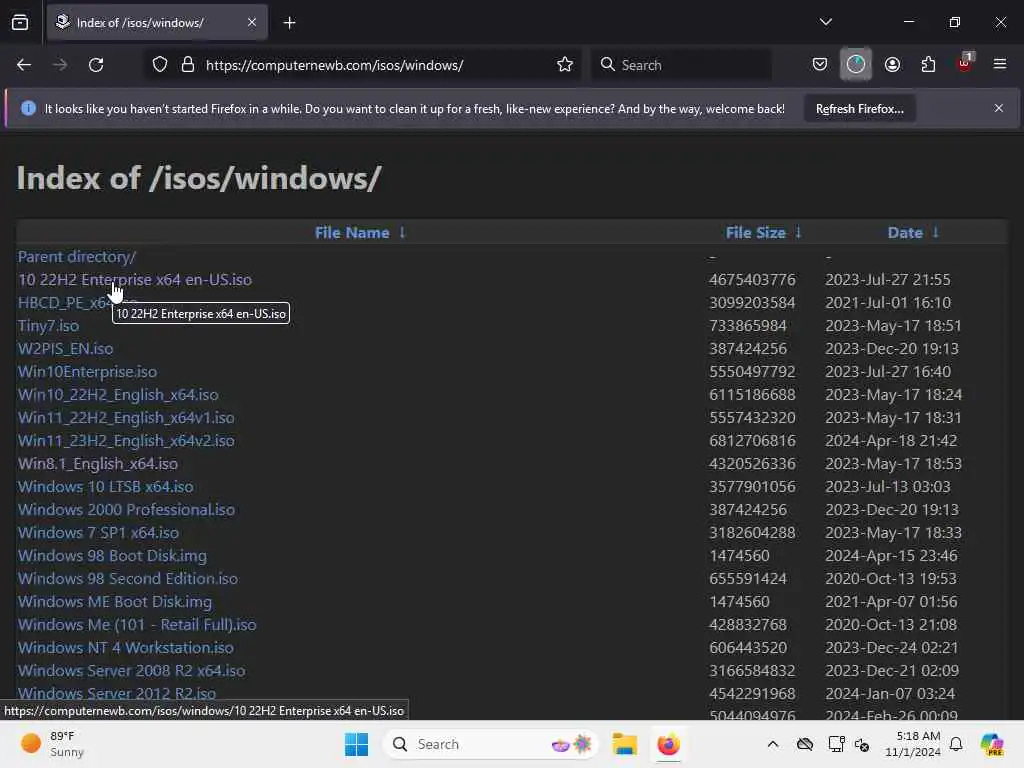Click file size 4675403776
The image size is (1024, 768).
(752, 280)
